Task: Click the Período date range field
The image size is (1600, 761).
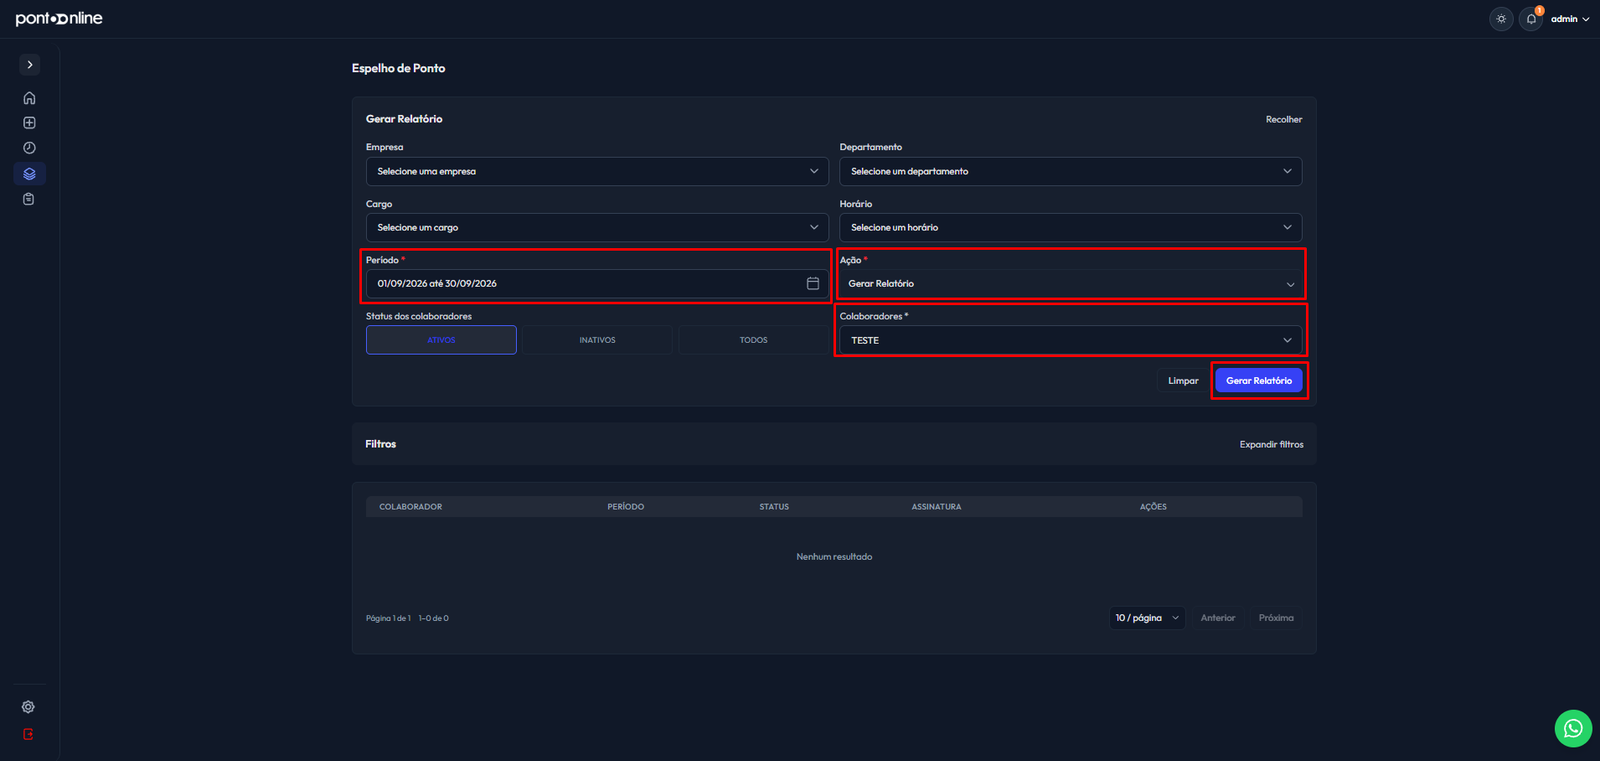Action: [x=597, y=284]
